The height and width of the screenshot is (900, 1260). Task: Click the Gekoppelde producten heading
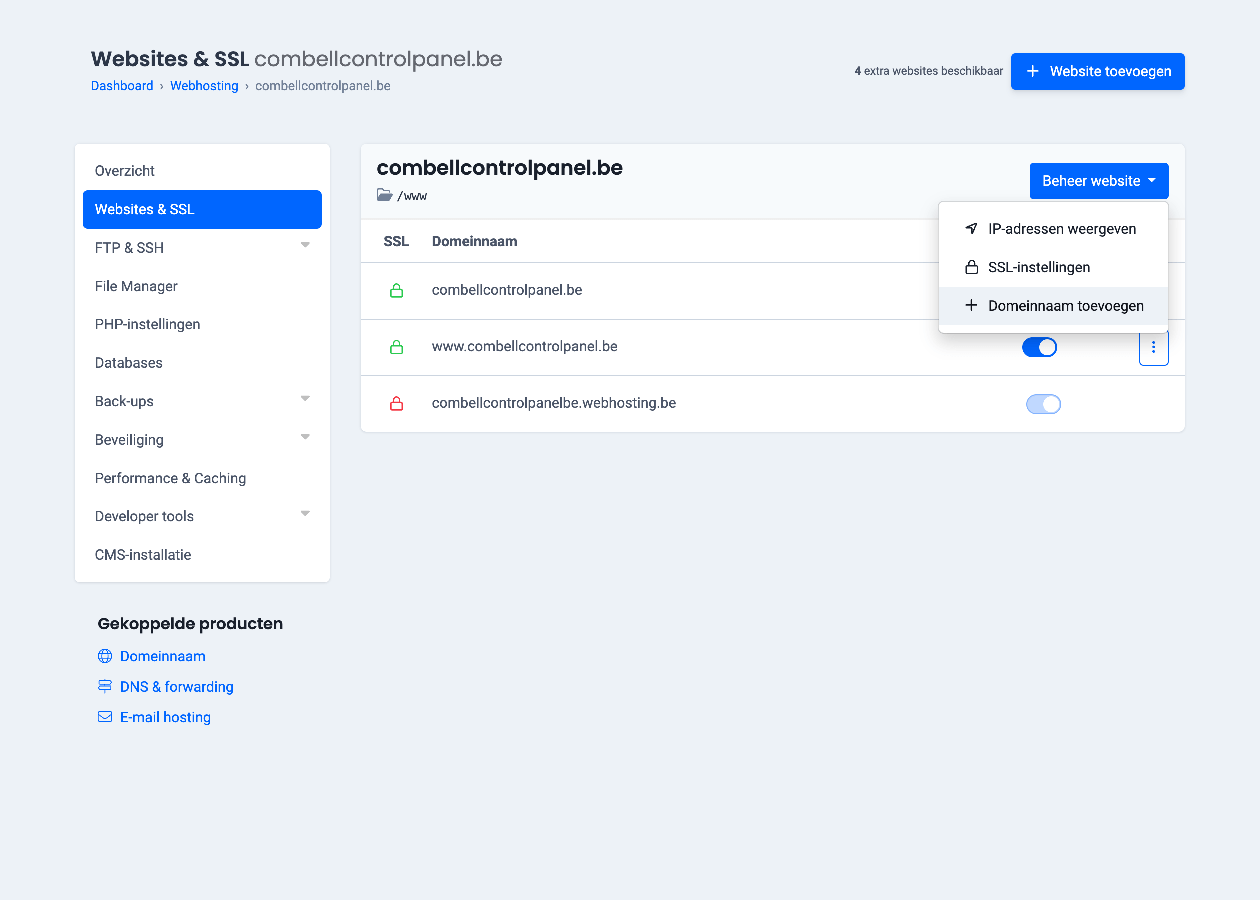(x=190, y=624)
